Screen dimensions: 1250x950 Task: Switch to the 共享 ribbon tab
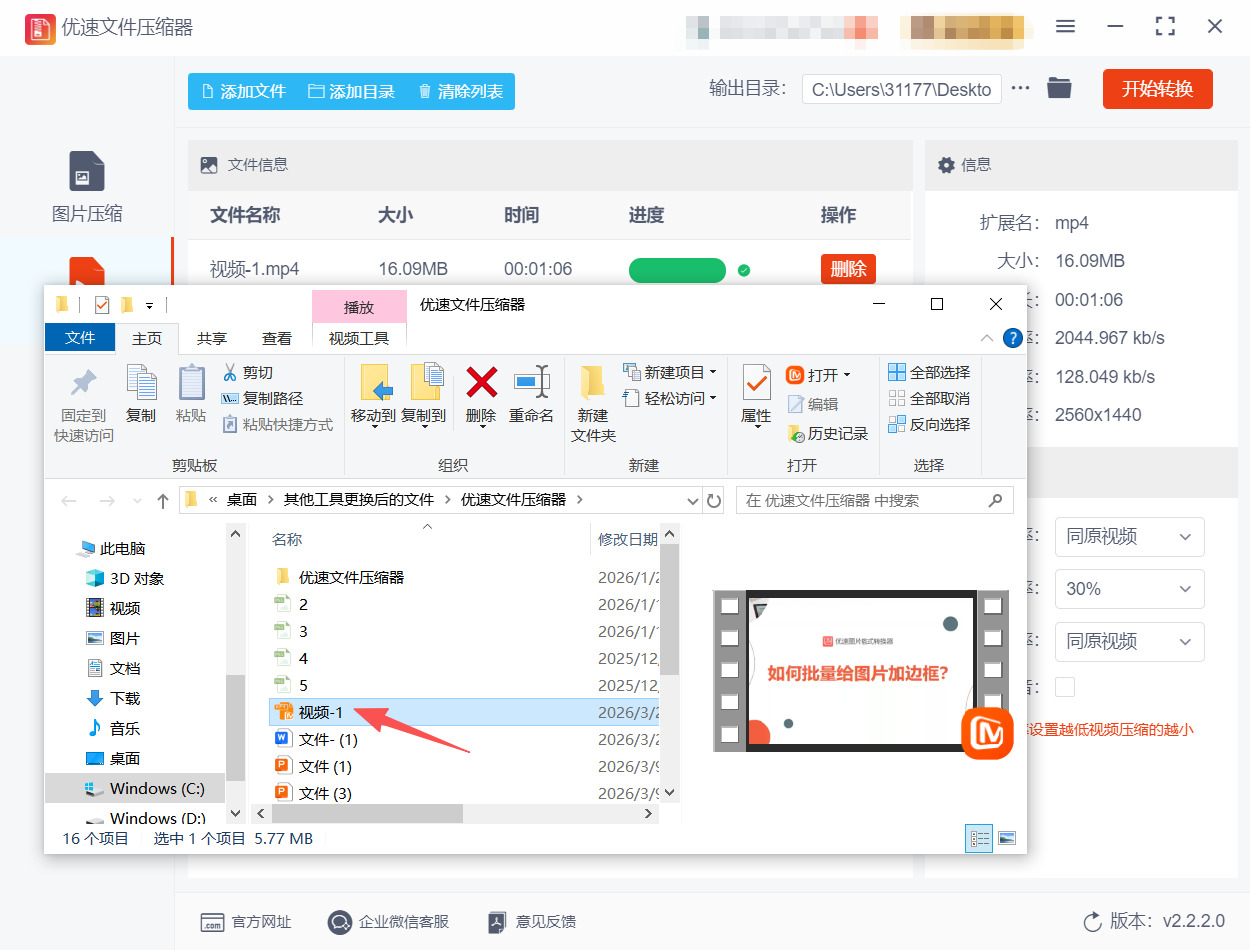coord(211,338)
